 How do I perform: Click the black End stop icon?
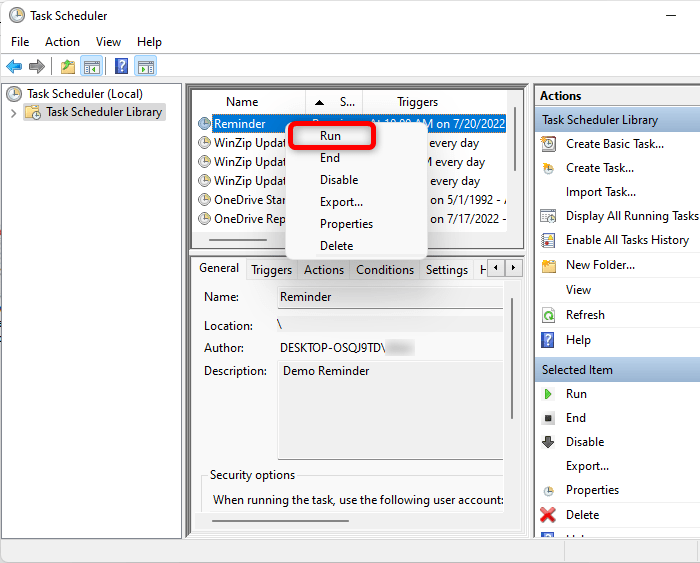click(x=548, y=418)
